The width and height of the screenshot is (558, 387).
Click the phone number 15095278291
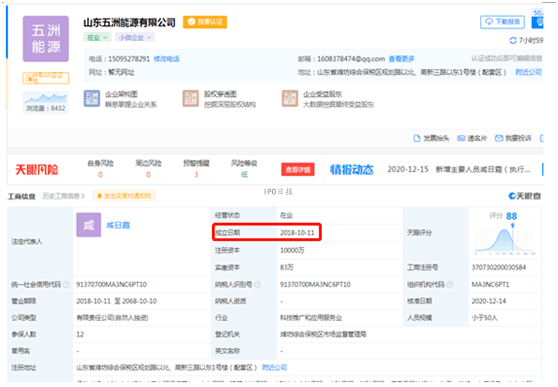click(x=129, y=59)
